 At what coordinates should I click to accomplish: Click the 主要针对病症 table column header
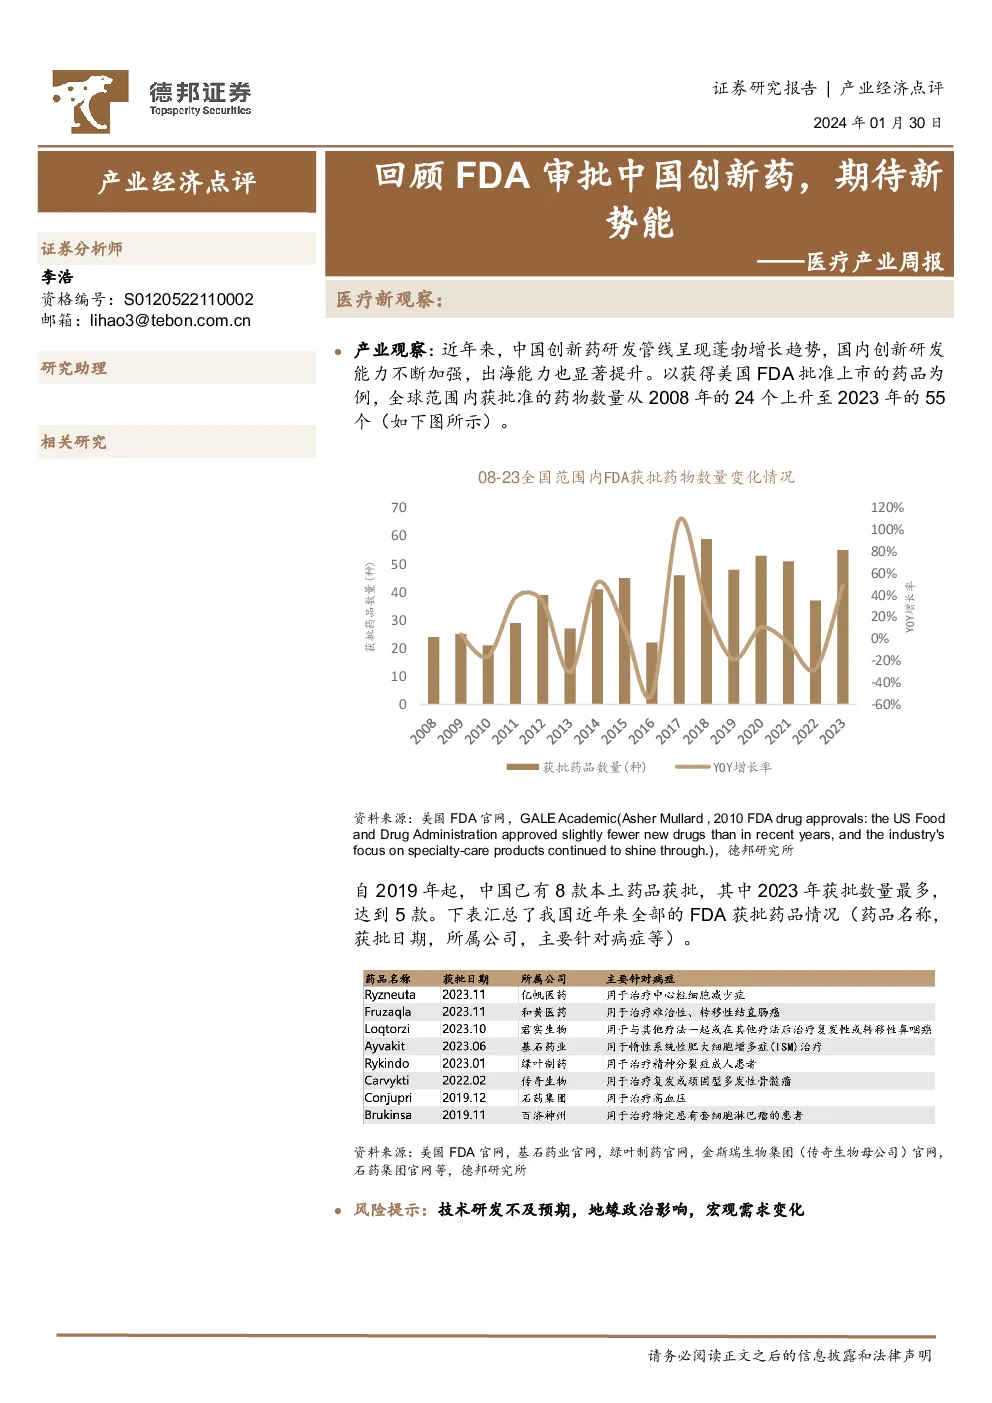click(x=641, y=979)
